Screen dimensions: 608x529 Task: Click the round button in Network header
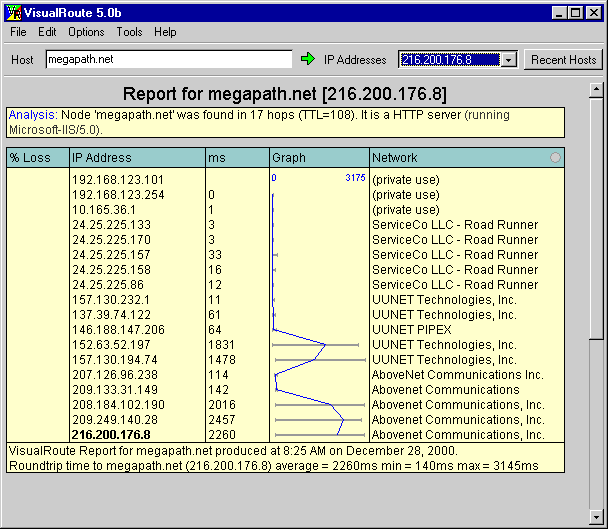coord(555,157)
